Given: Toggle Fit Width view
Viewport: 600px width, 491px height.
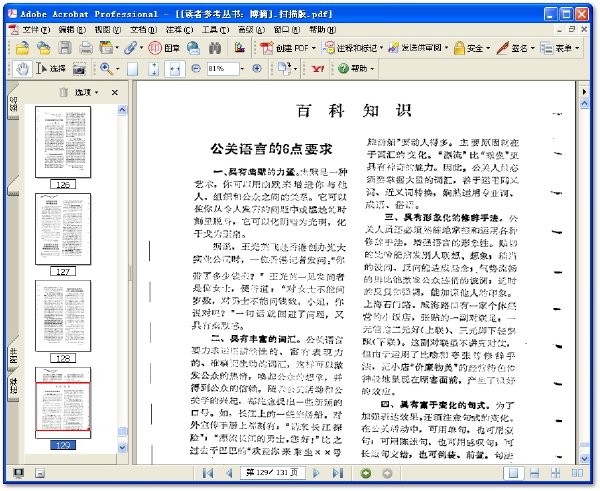Looking at the screenshot, I should (175, 69).
